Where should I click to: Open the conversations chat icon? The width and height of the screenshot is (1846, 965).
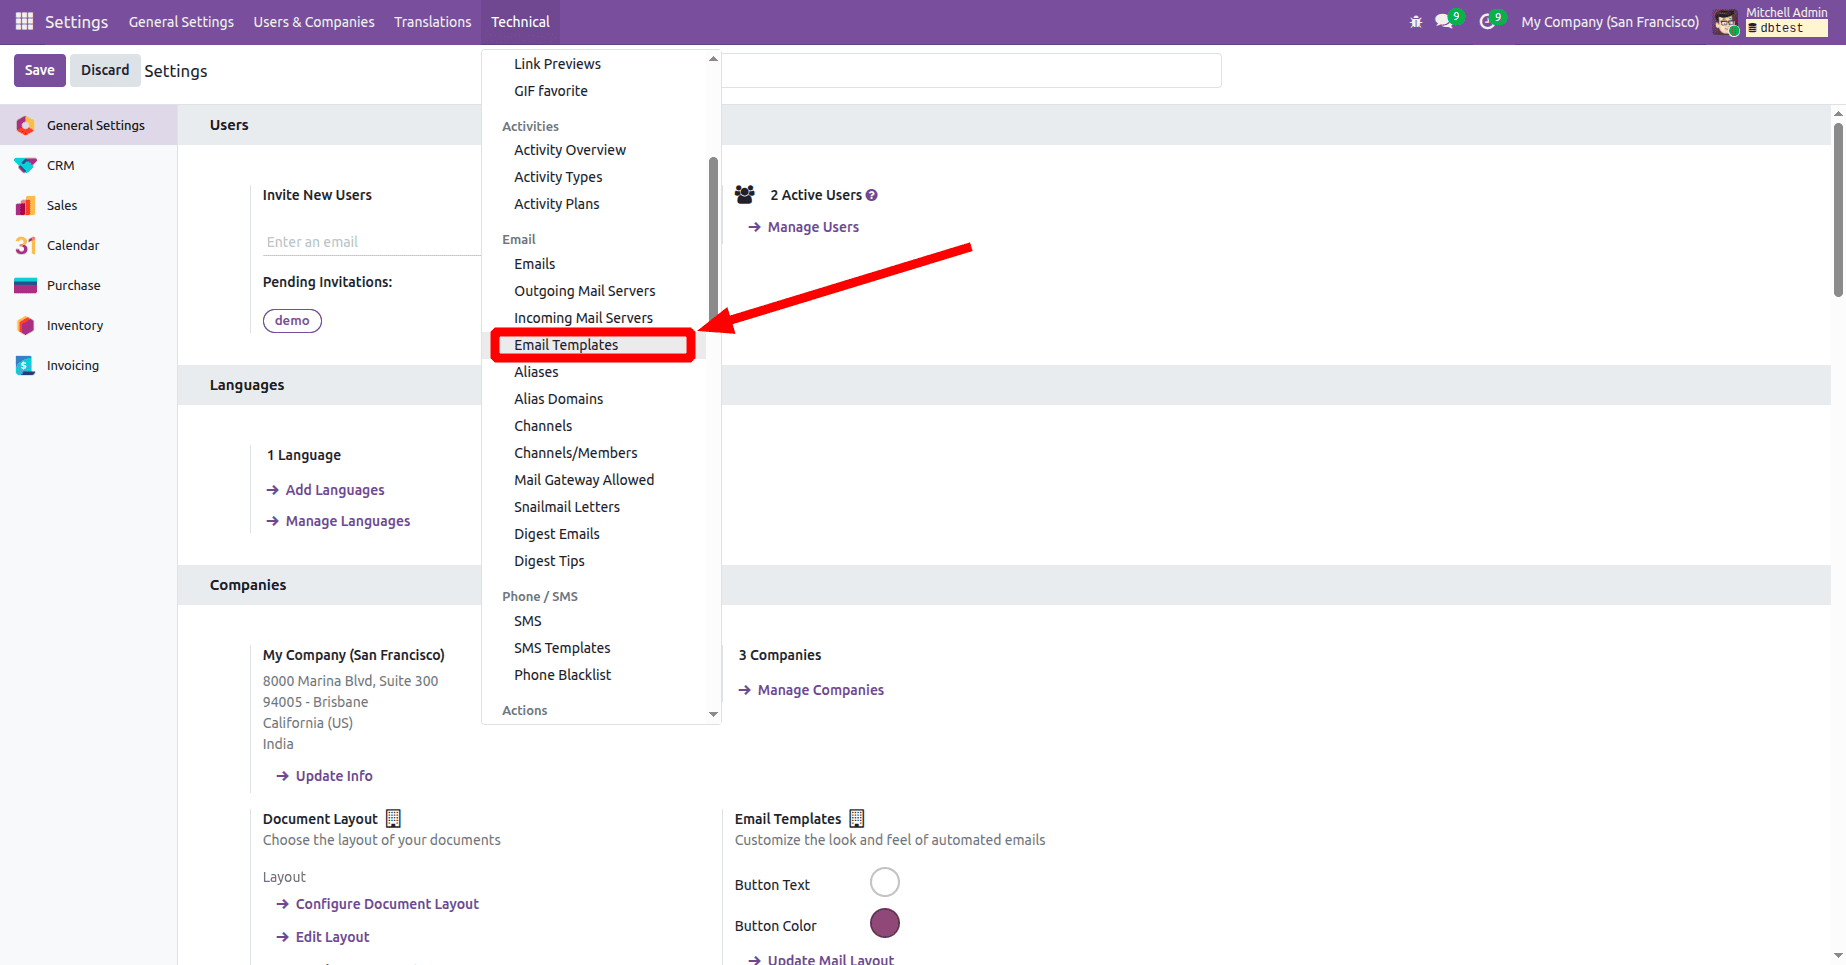1444,21
